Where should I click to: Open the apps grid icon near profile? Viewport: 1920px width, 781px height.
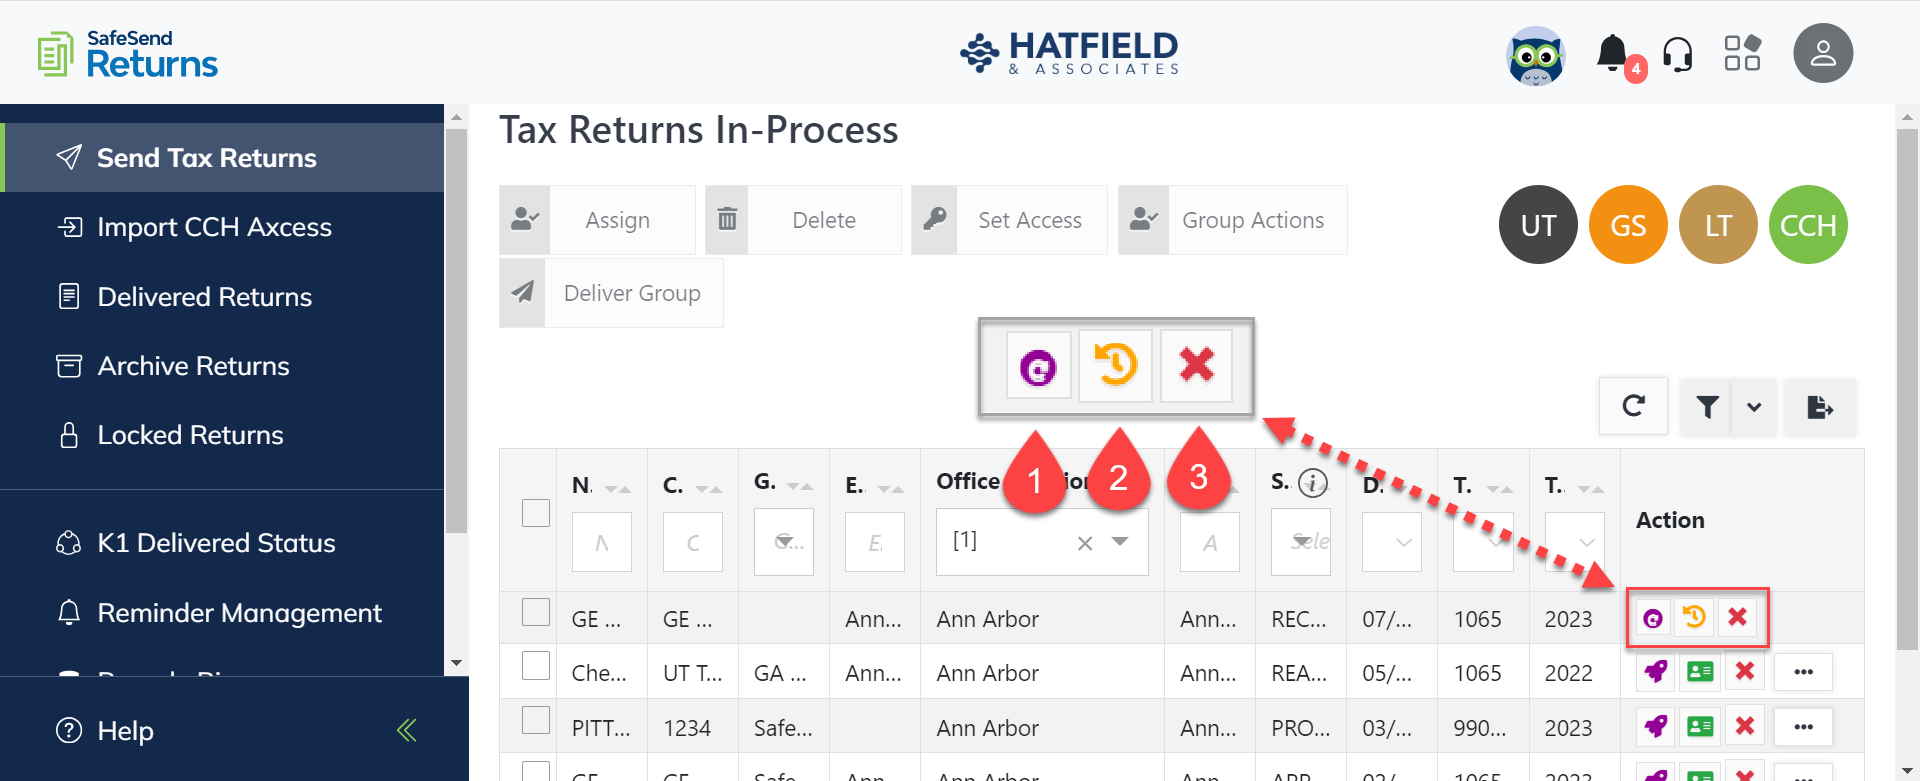pos(1742,54)
